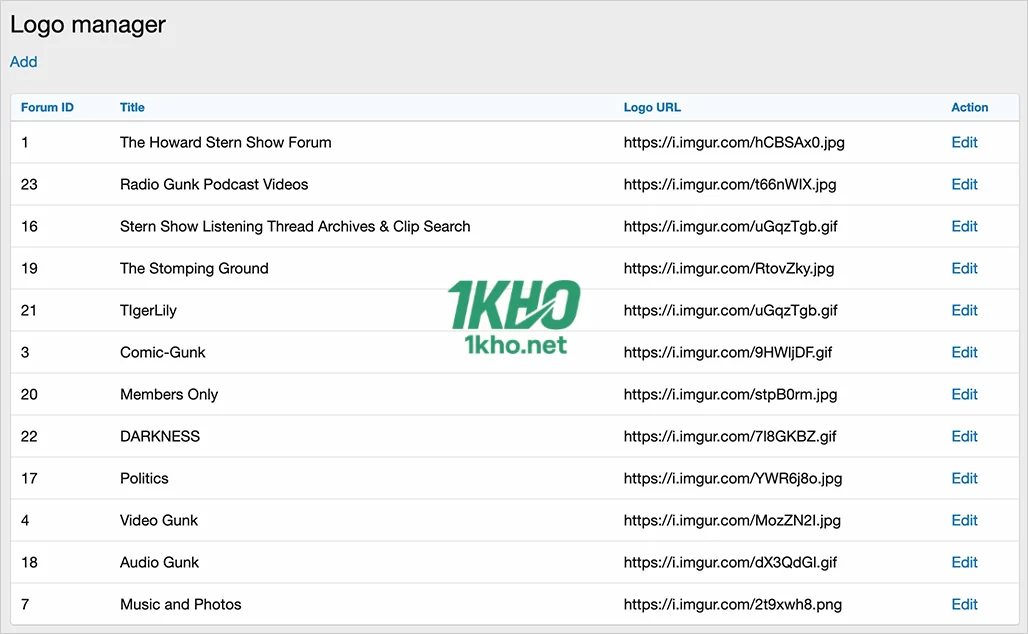Image resolution: width=1028 pixels, height=634 pixels.
Task: Edit the Radio Gunk Podcast Videos logo
Action: click(963, 184)
